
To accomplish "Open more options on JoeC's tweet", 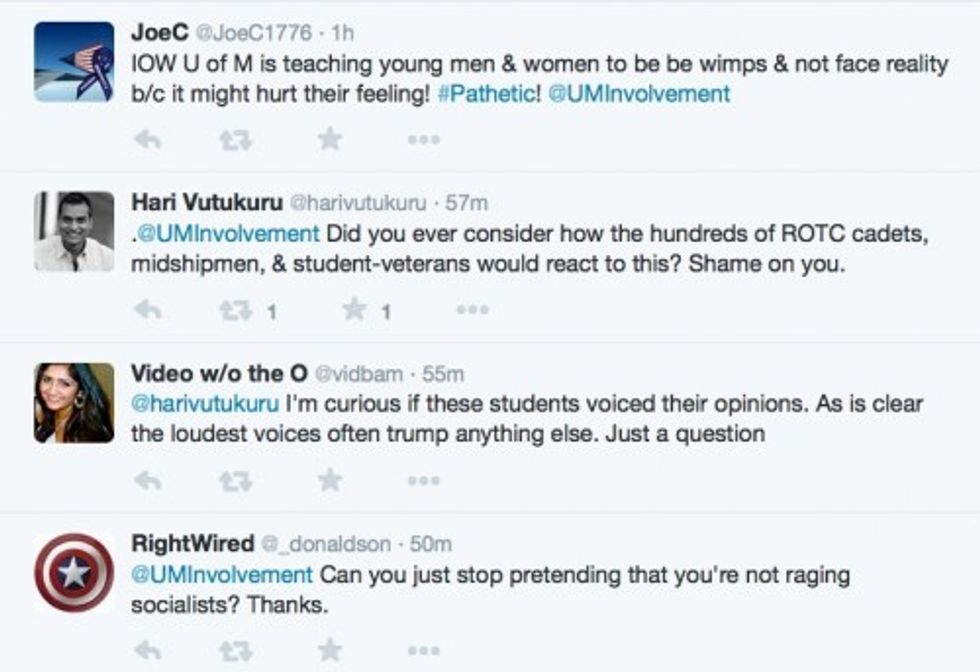I will tap(423, 141).
